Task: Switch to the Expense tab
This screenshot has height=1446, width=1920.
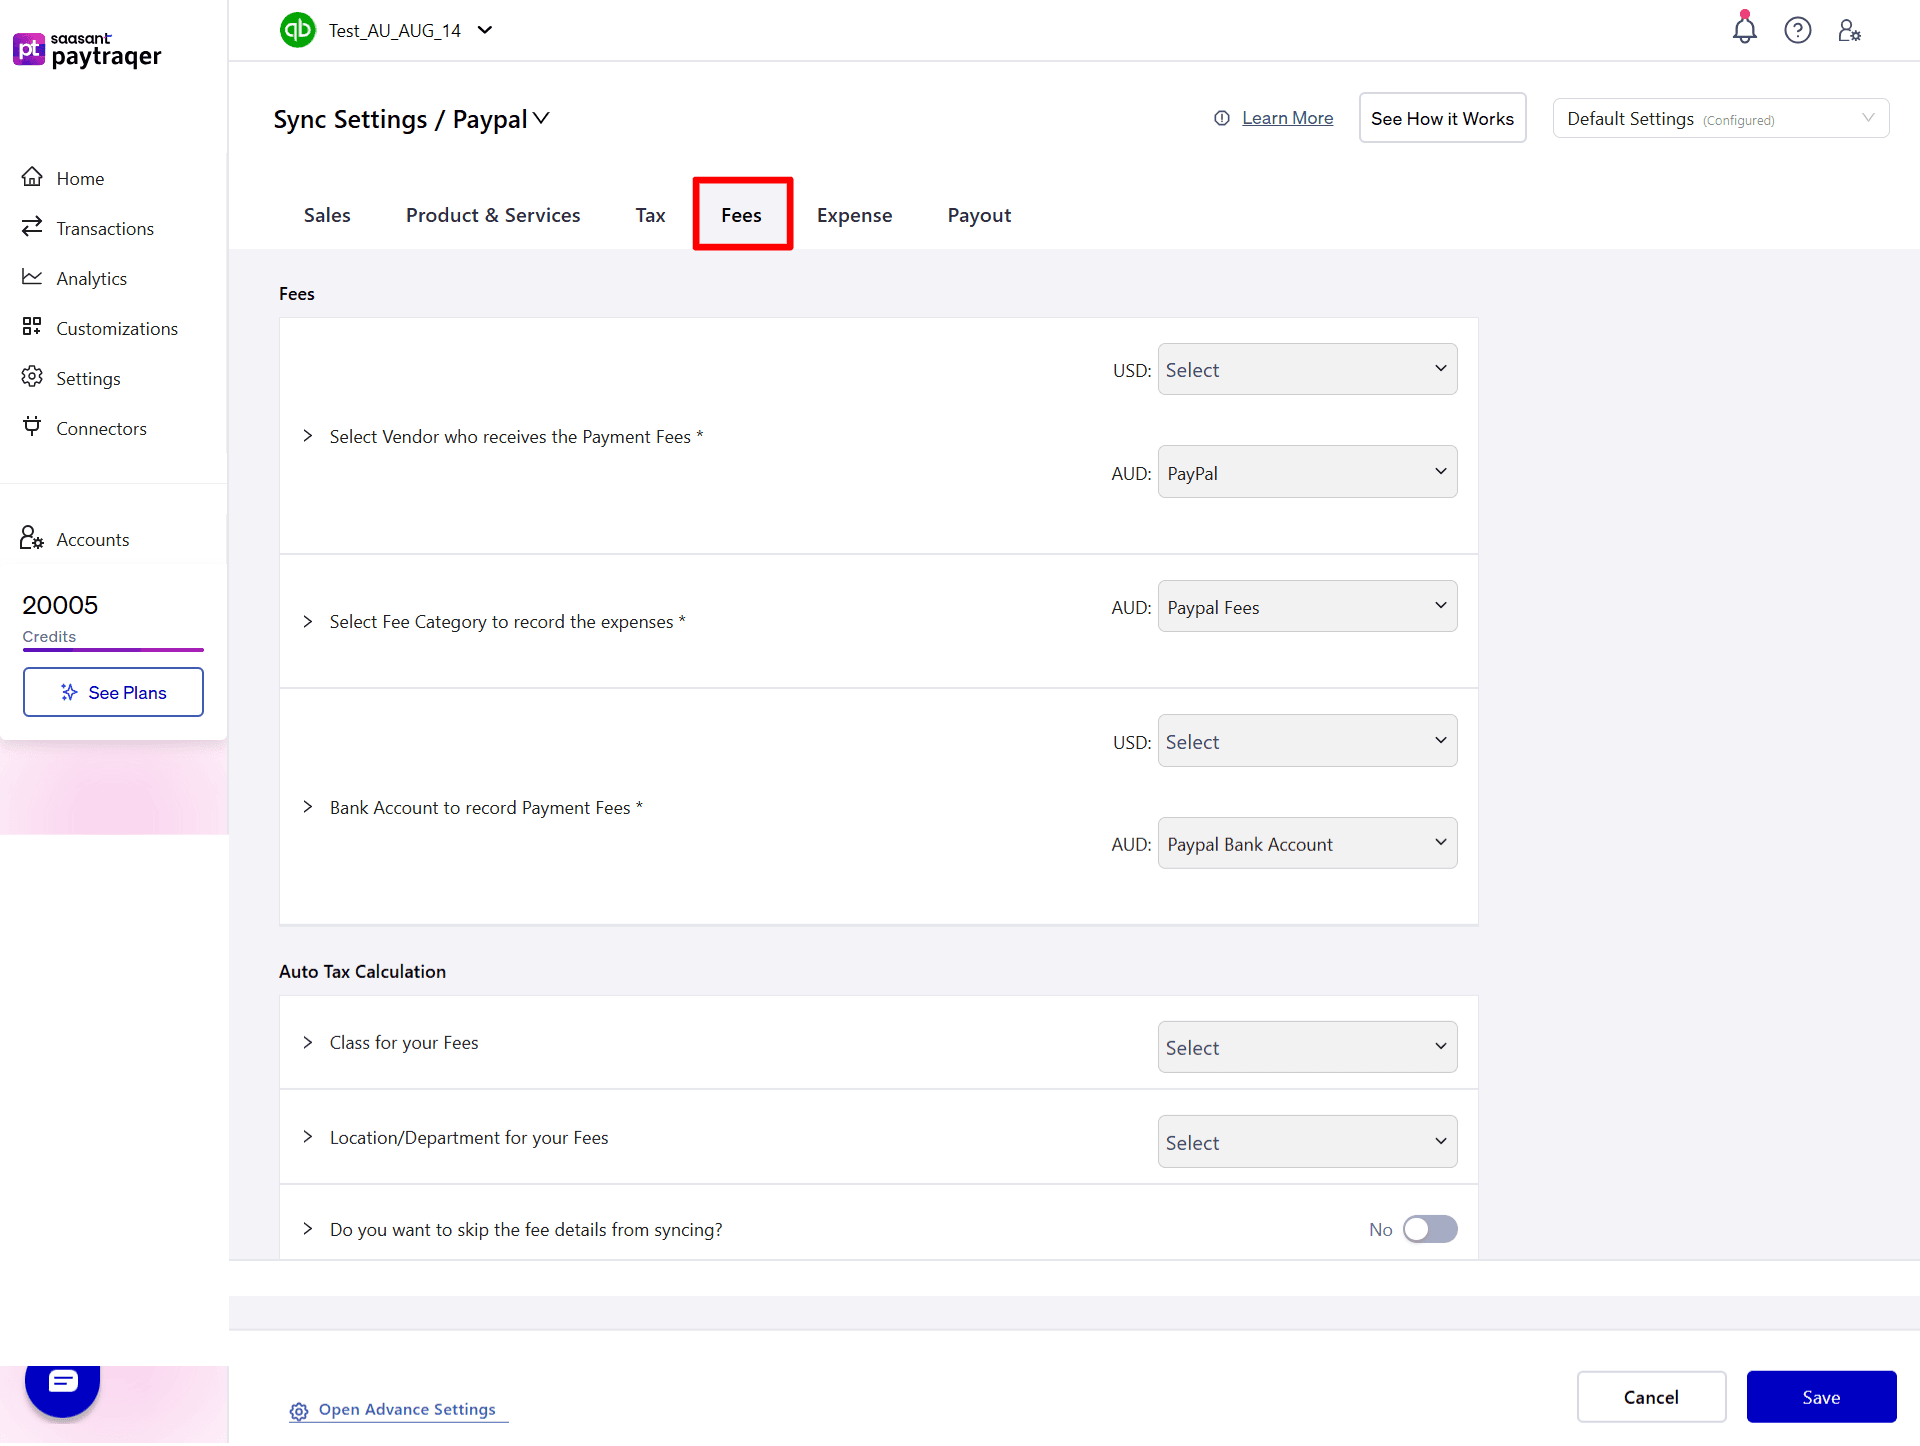Action: [x=854, y=214]
